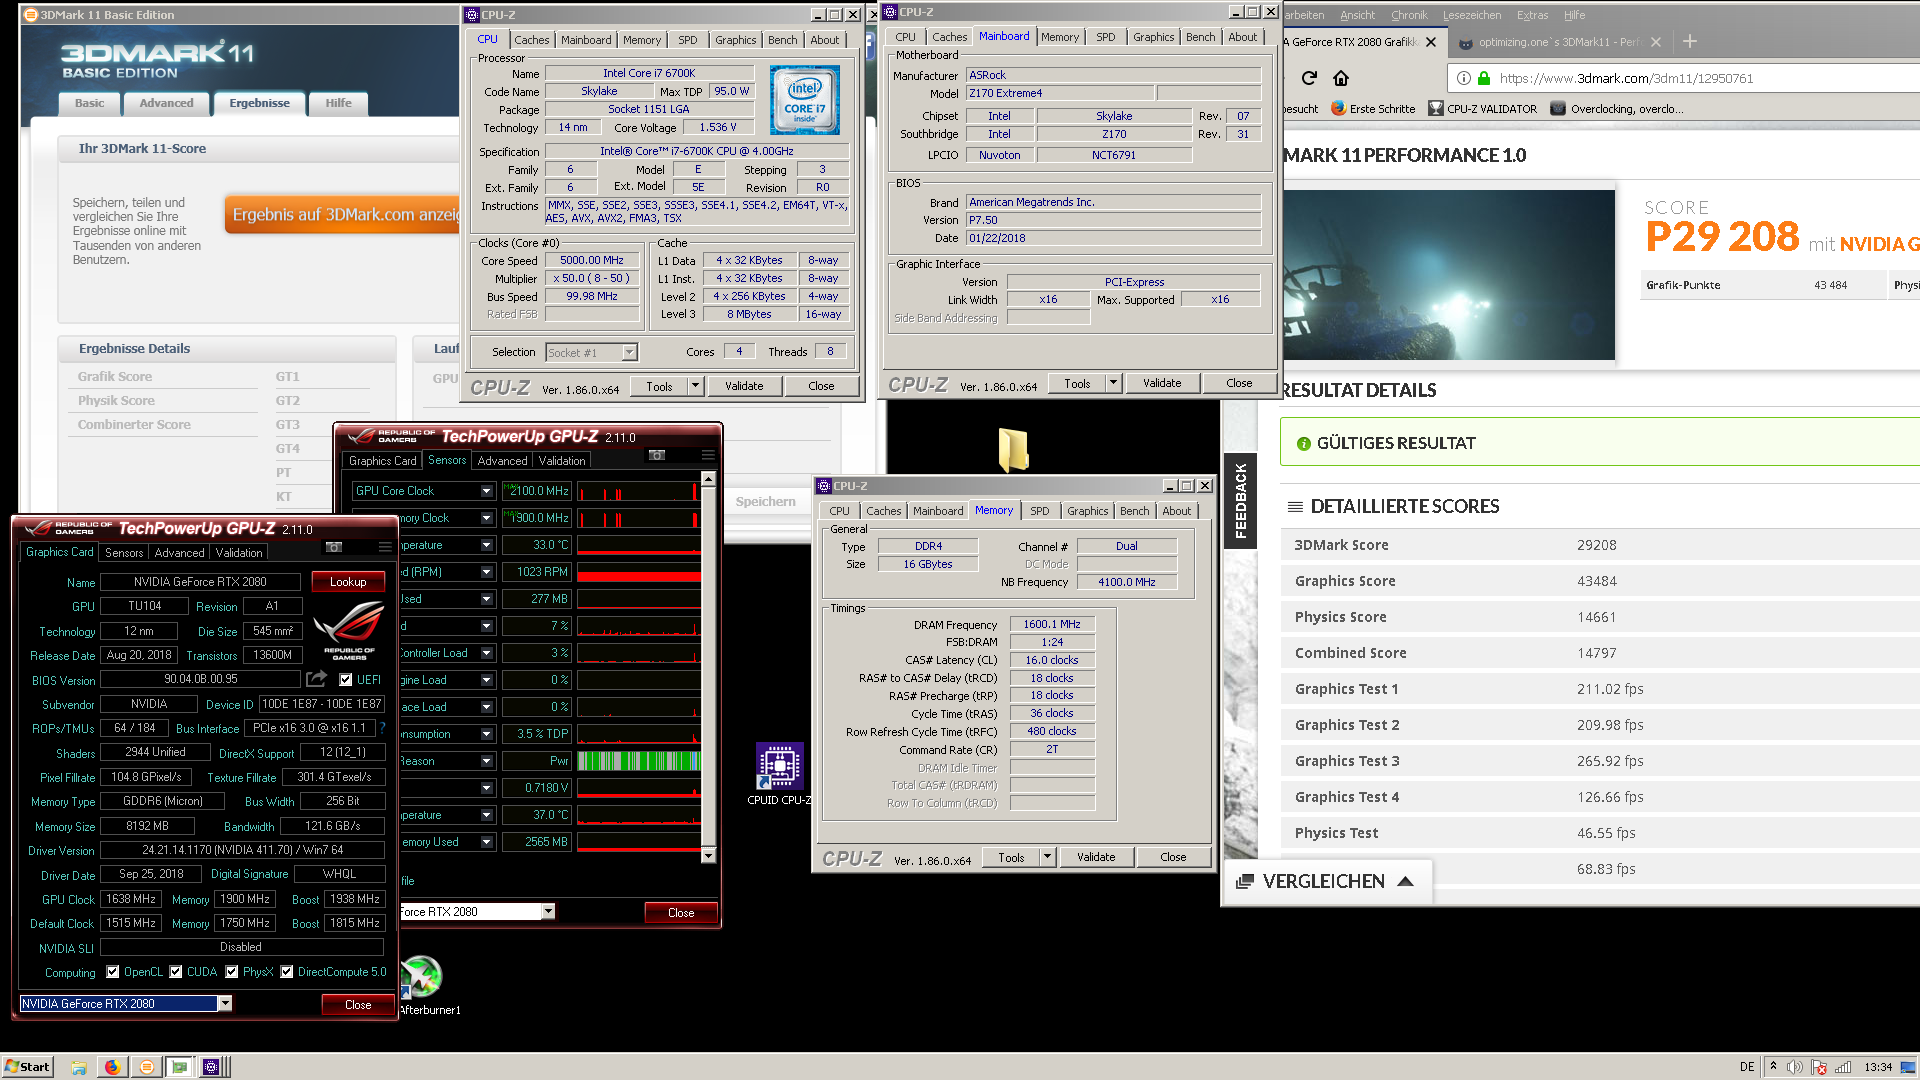Open GPU-Z Graphics Card hamburger menu

pyautogui.click(x=385, y=547)
